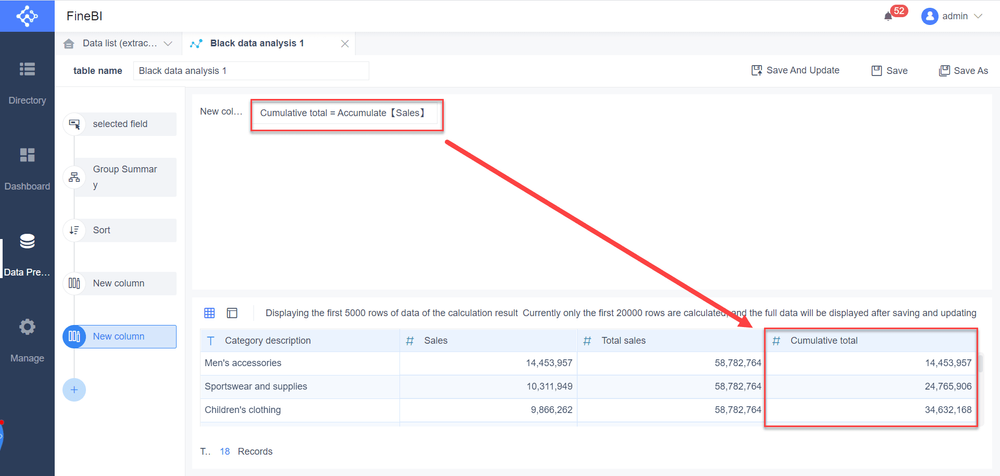
Task: Click the Save As button
Action: (963, 71)
